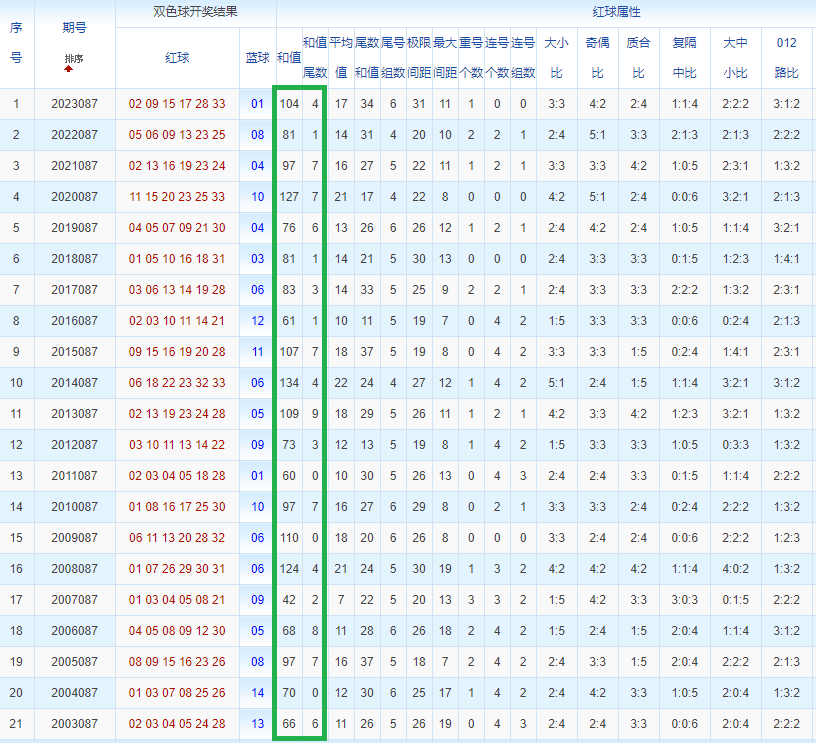Click blue ball 13 in the last row
This screenshot has width=816, height=743.
[258, 724]
